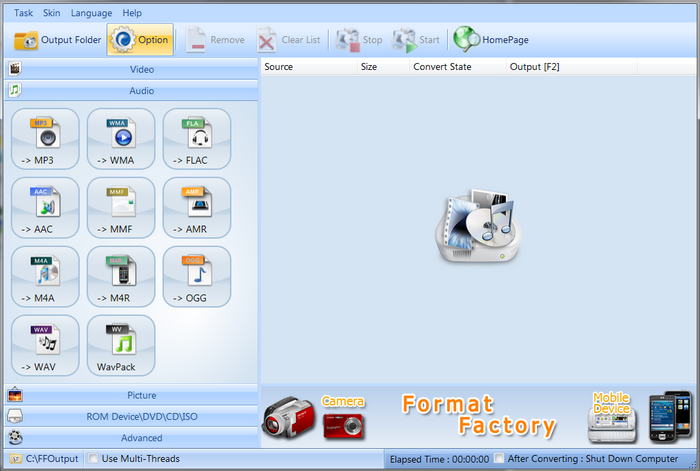Select the WMA conversion icon
The height and width of the screenshot is (471, 700).
[121, 139]
